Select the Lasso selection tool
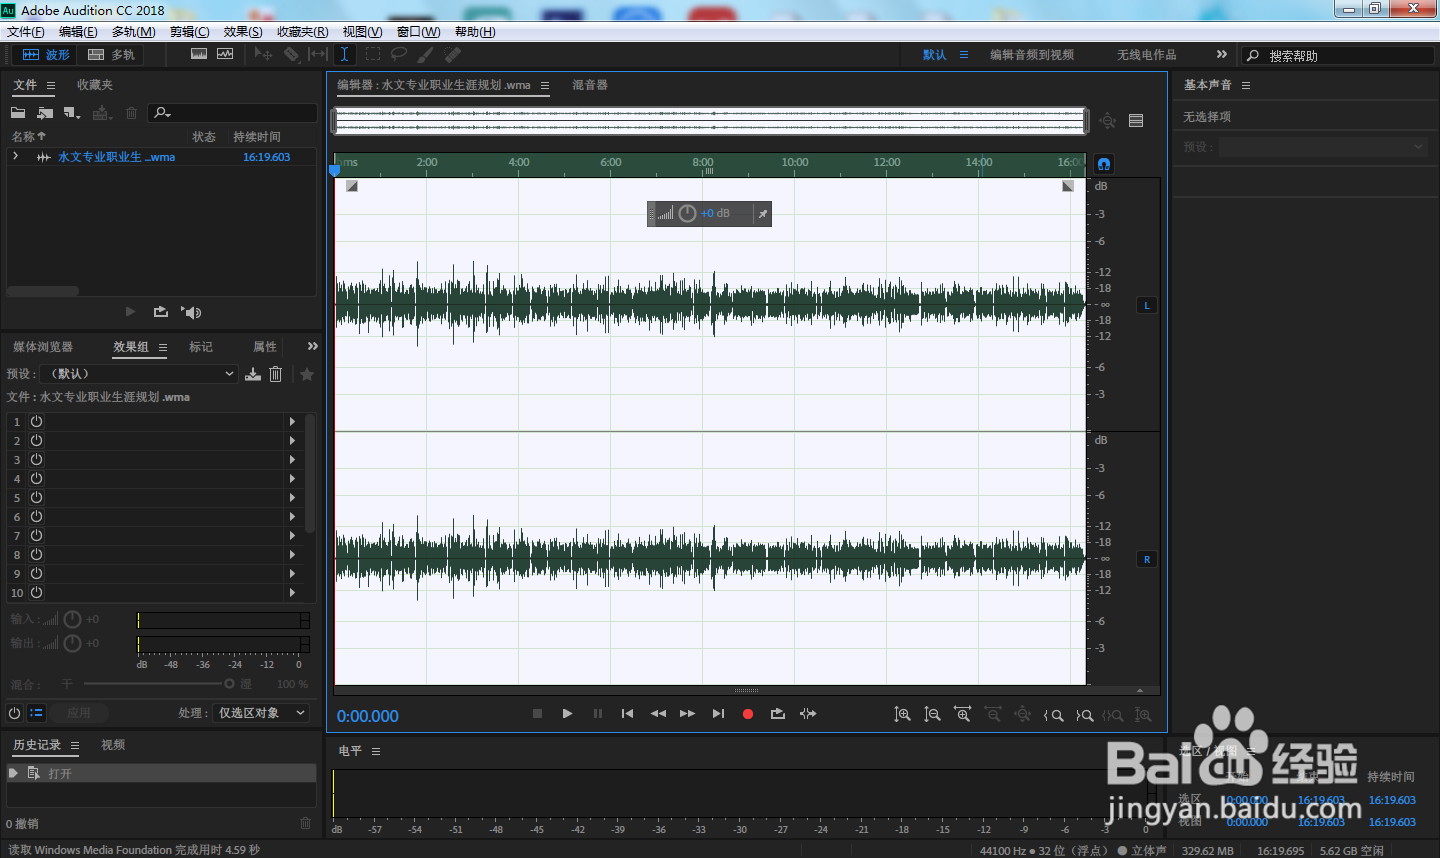Image resolution: width=1440 pixels, height=858 pixels. (x=399, y=54)
